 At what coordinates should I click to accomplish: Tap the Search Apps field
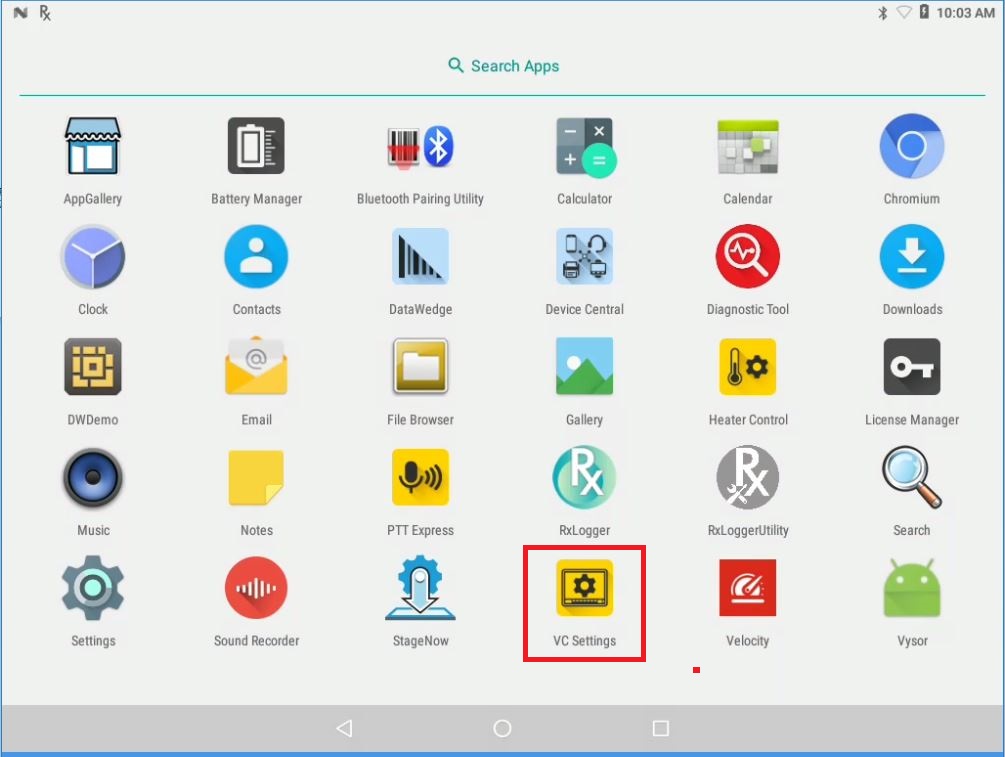coord(503,66)
